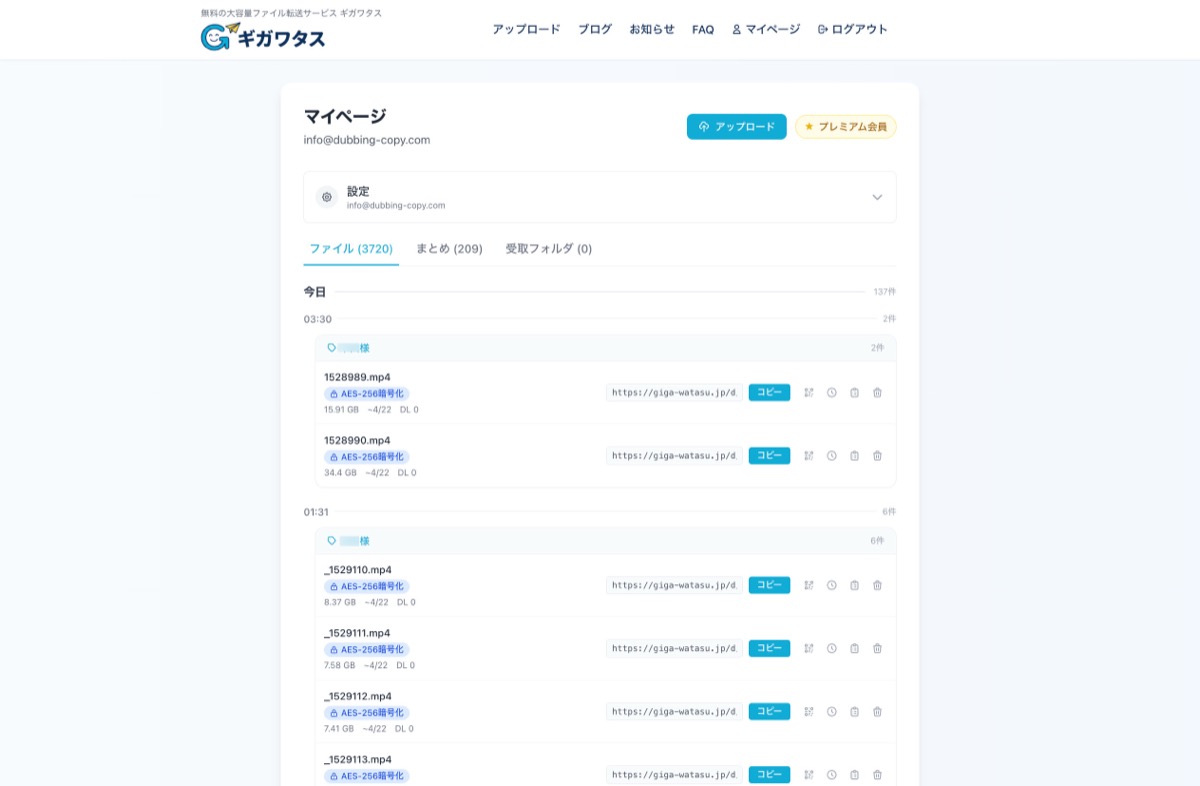This screenshot has height=786, width=1200.
Task: Switch to まとめ (209) tab
Action: 449,249
